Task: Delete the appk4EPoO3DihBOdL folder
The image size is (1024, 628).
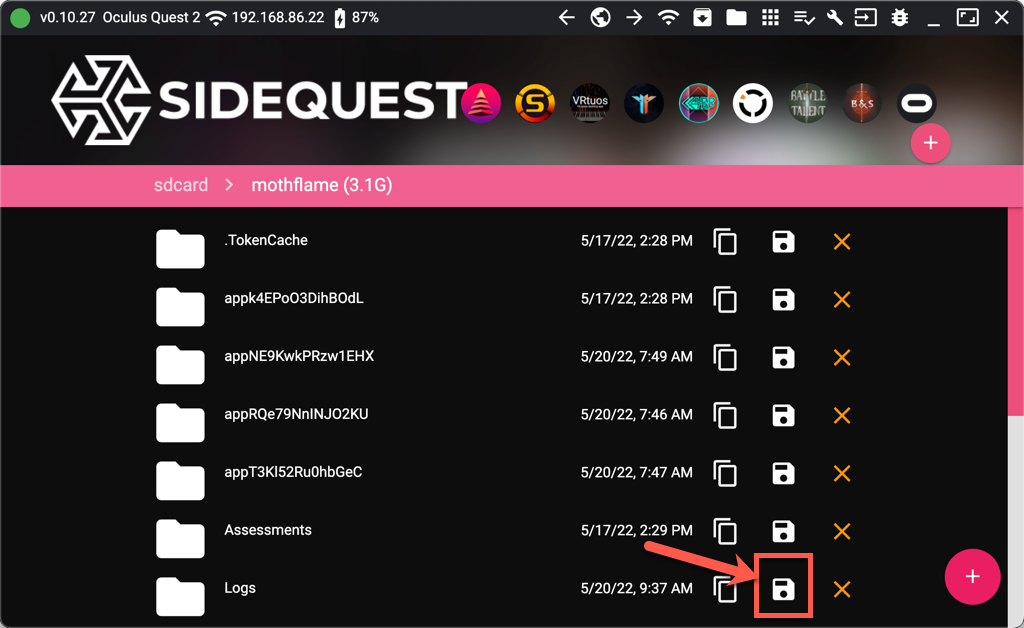Action: [x=842, y=300]
